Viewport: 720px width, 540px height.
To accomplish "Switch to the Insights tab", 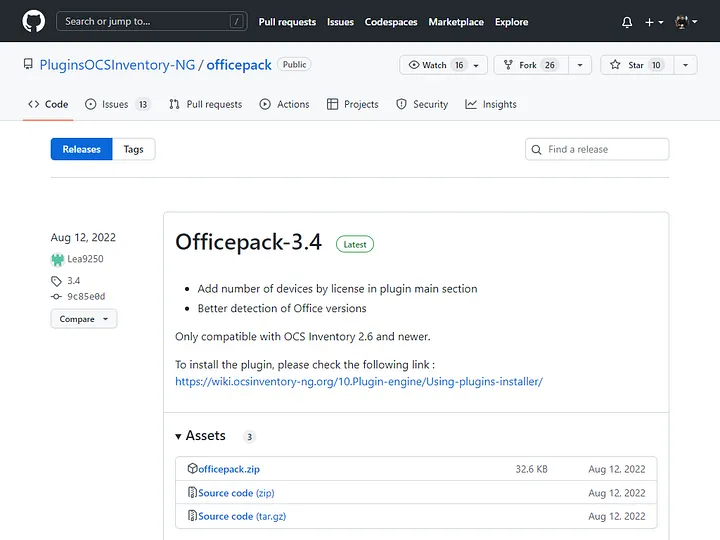I will tap(491, 104).
